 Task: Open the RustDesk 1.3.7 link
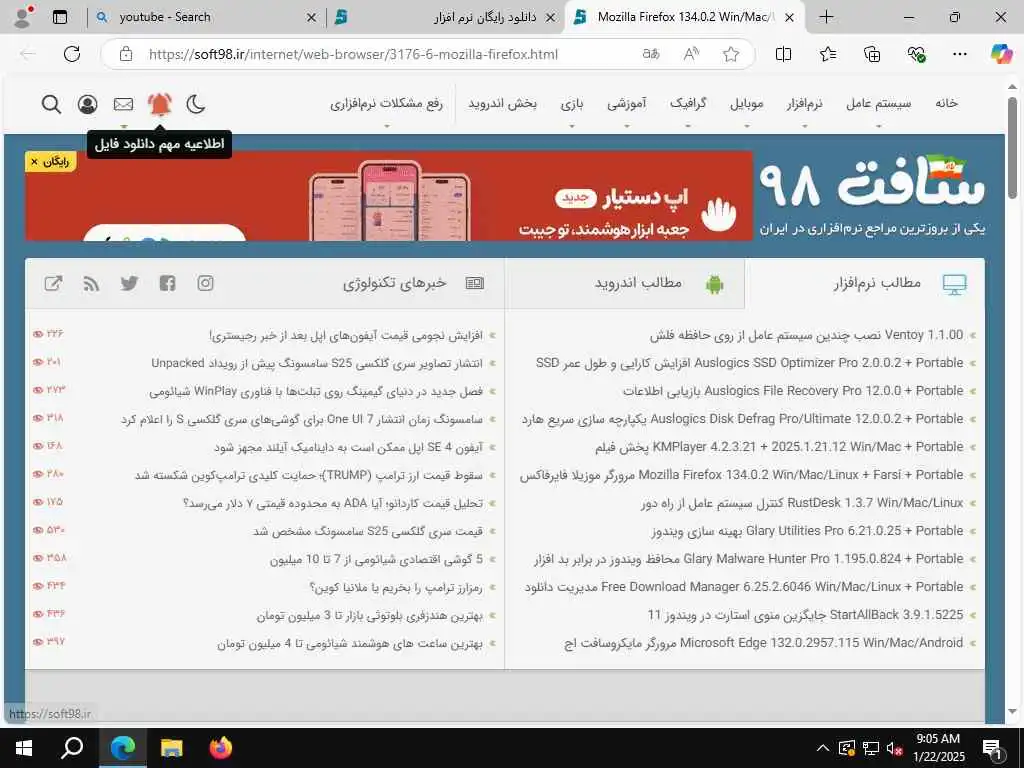coord(802,504)
